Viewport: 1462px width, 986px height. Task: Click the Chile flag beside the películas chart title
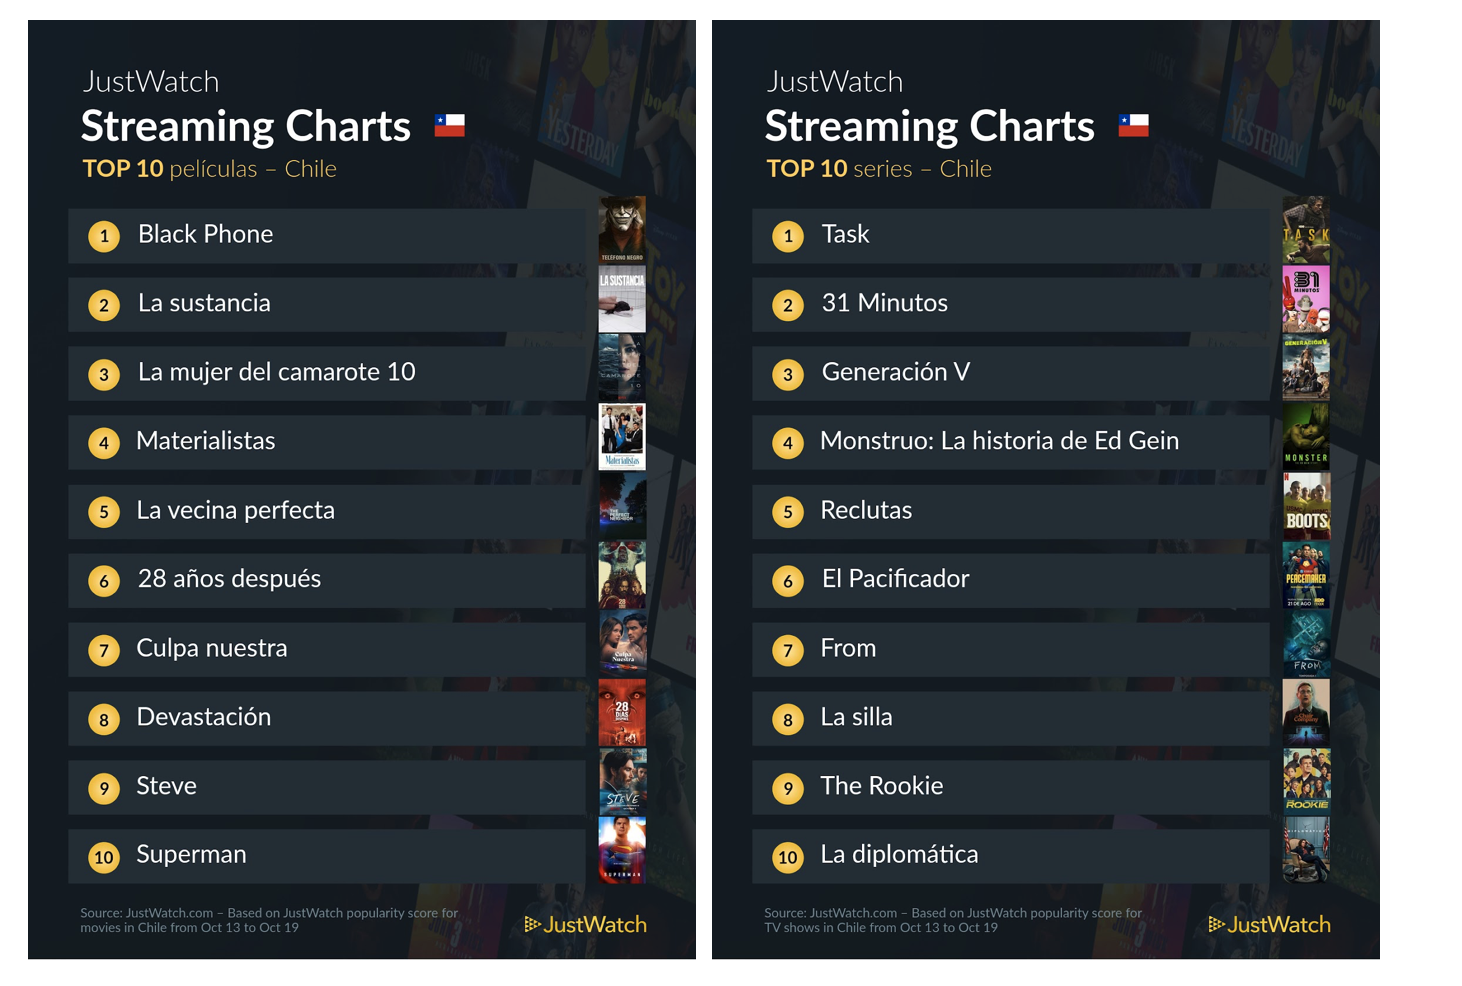(449, 126)
